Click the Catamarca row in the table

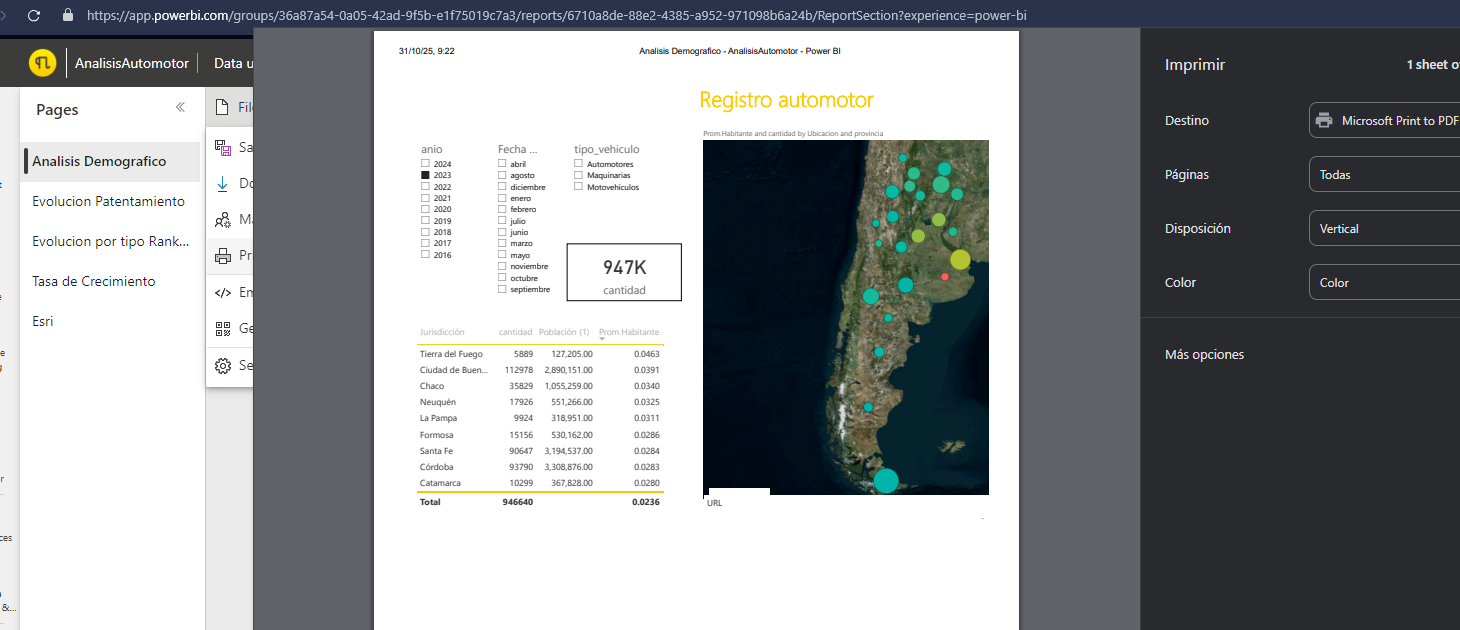[x=540, y=483]
